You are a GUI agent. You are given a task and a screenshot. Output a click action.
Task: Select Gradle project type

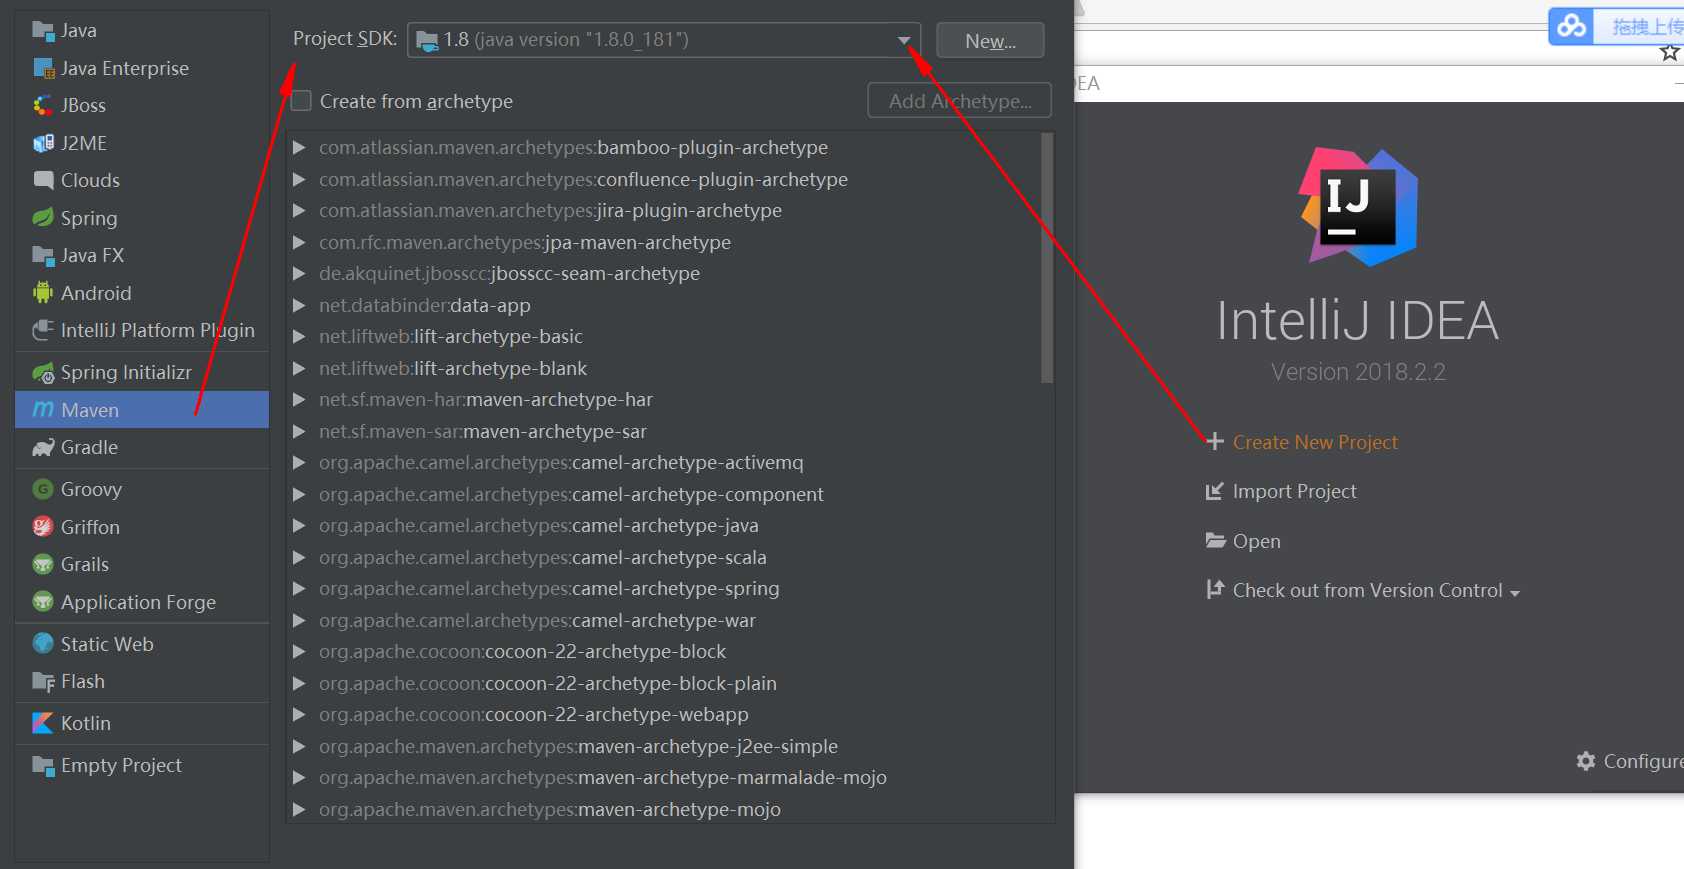[142, 447]
